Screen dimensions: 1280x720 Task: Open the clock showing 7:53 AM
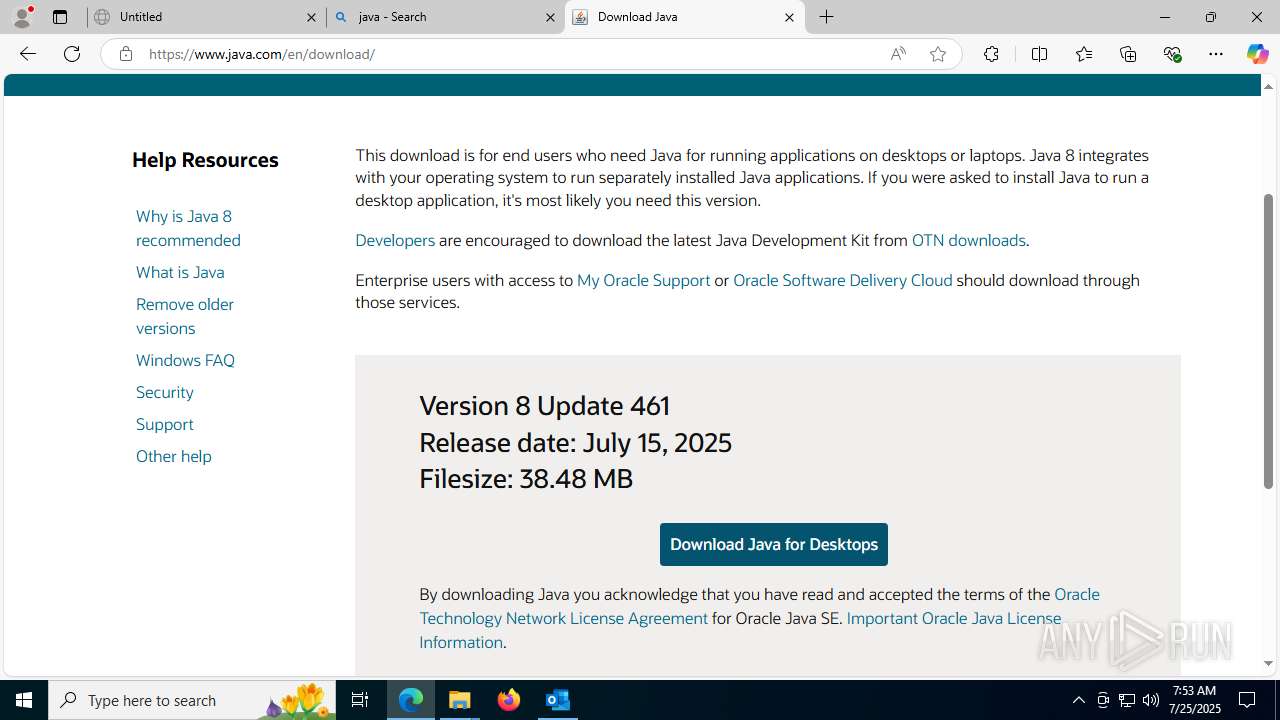(x=1194, y=699)
